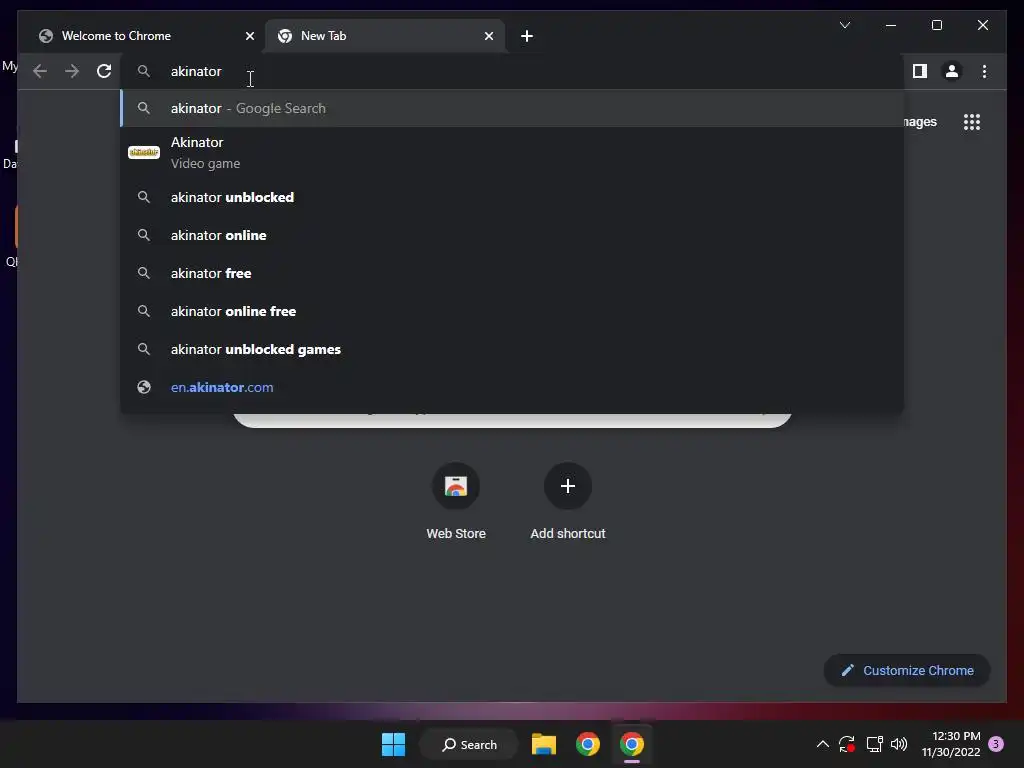Click the browser forward arrow
The image size is (1024, 768).
click(72, 71)
